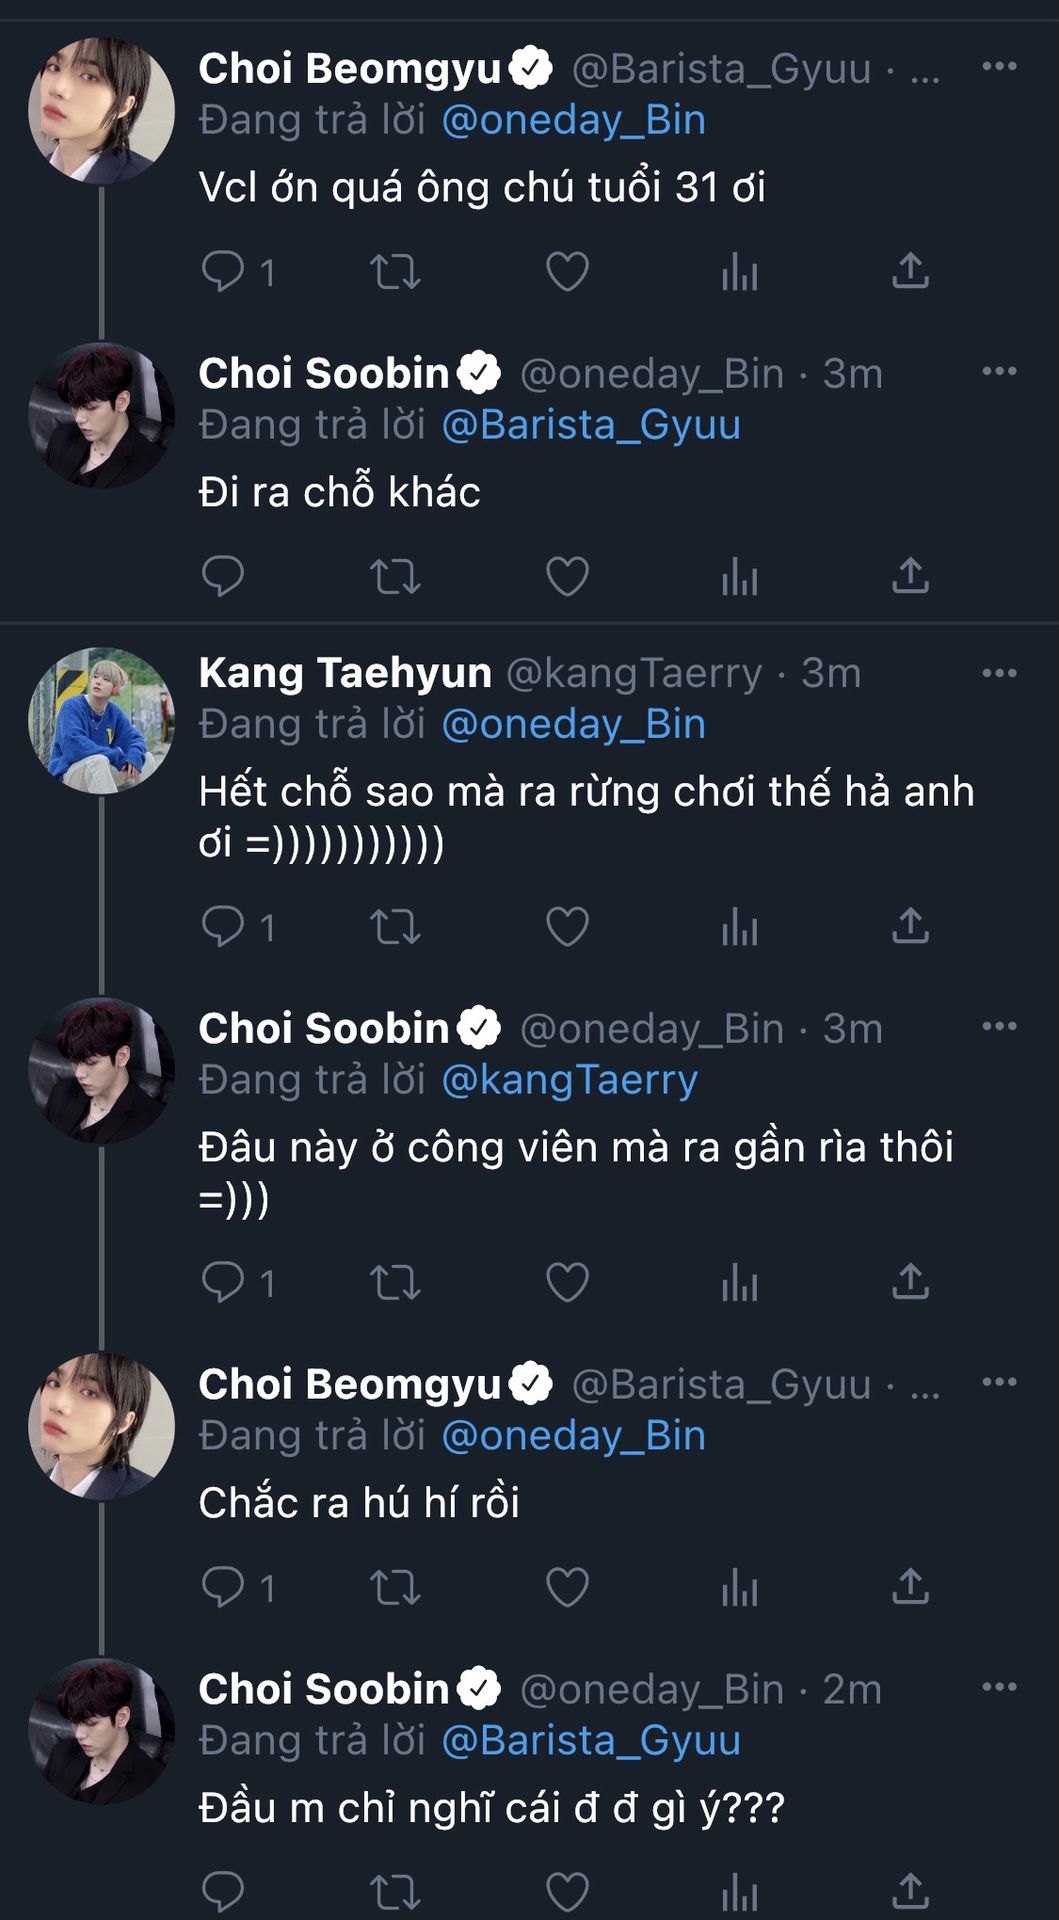The image size is (1059, 1920).
Task: Open Choi Soobin's name on "Đi ra chỗ khác"
Action: (324, 374)
